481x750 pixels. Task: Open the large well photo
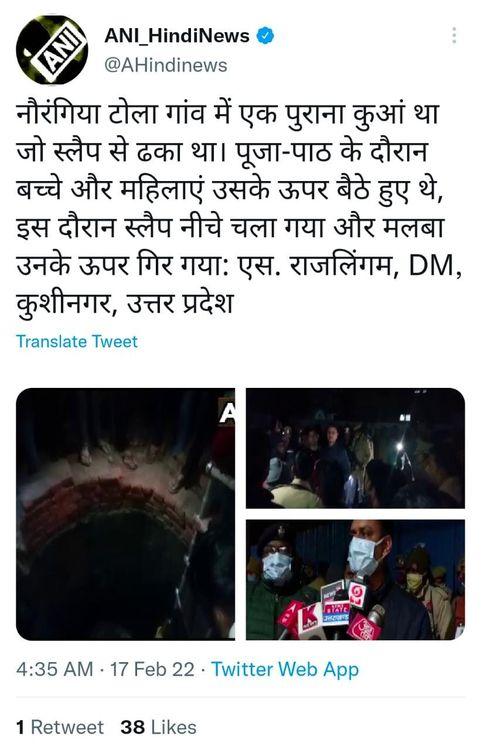click(126, 514)
